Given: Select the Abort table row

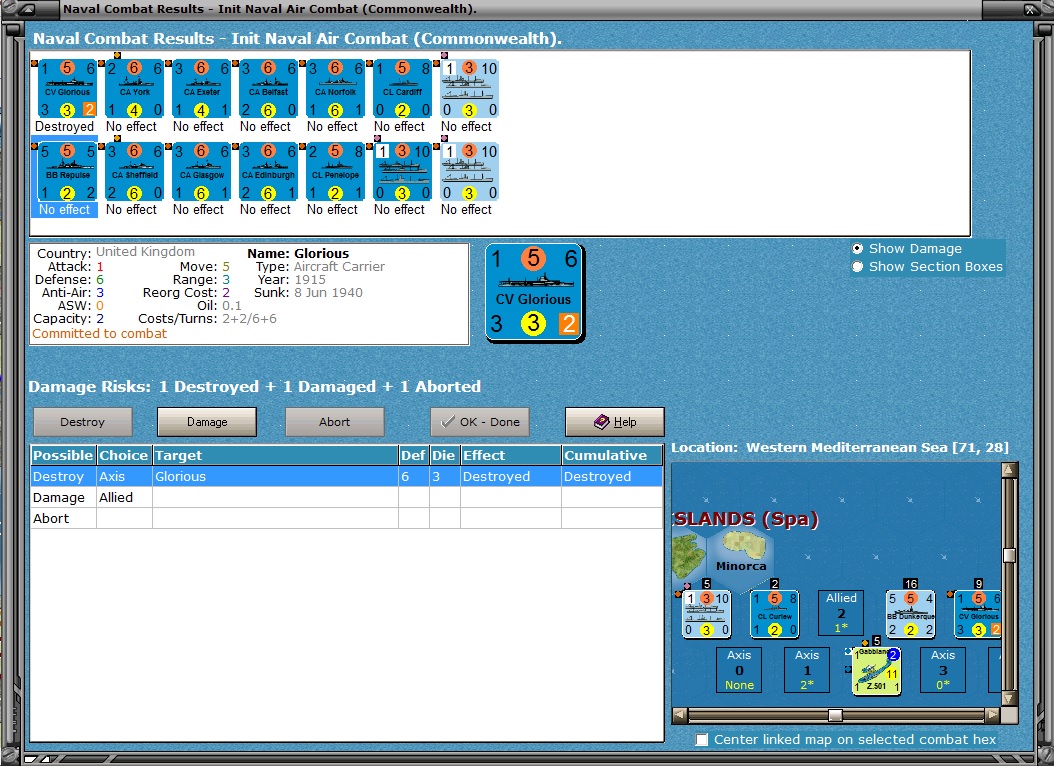Looking at the screenshot, I should click(x=347, y=518).
